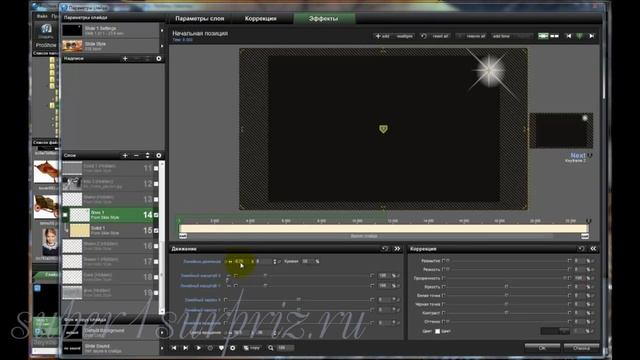Toggle visibility checkbox of layer 15
This screenshot has width=640, height=360.
[156, 230]
